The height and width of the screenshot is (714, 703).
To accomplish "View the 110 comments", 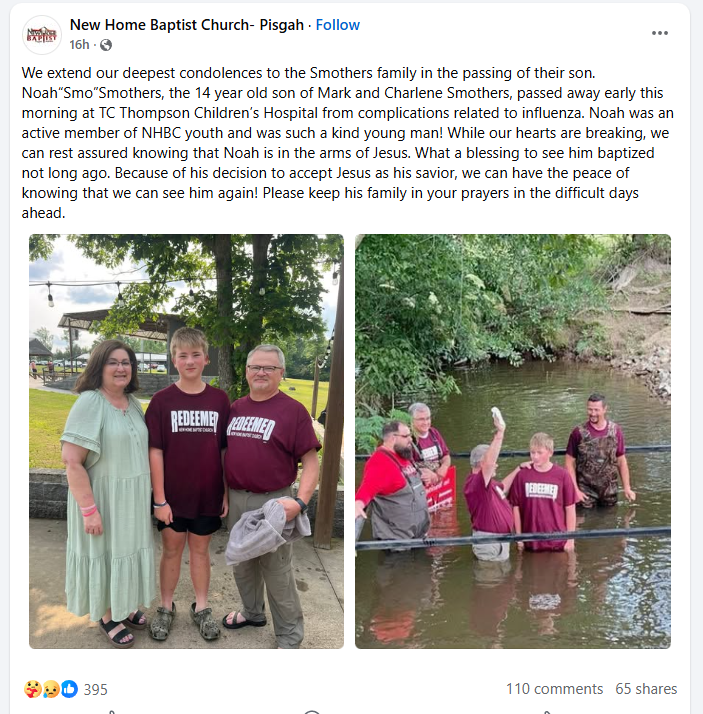I will [554, 688].
